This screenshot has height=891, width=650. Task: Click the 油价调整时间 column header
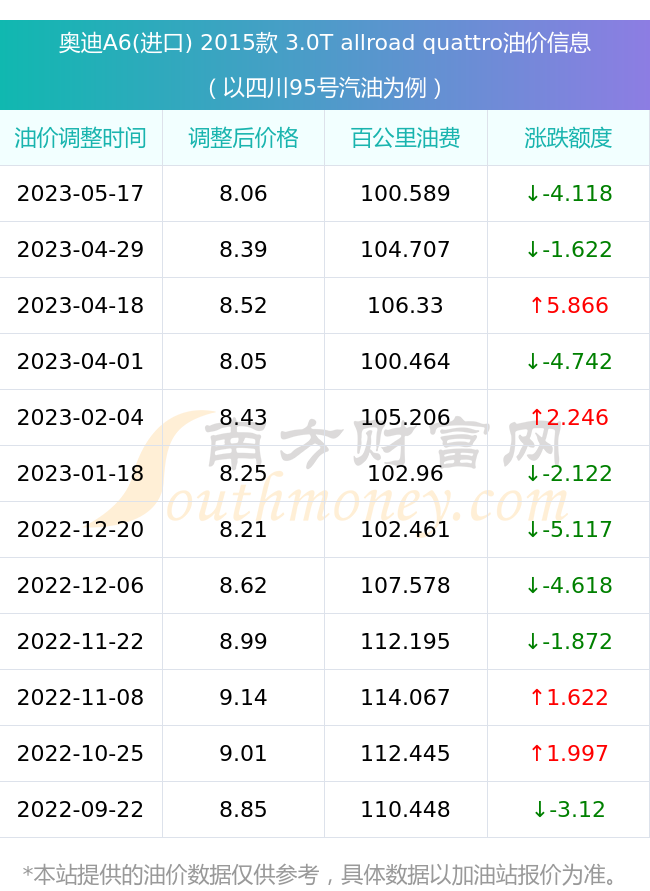click(x=81, y=138)
